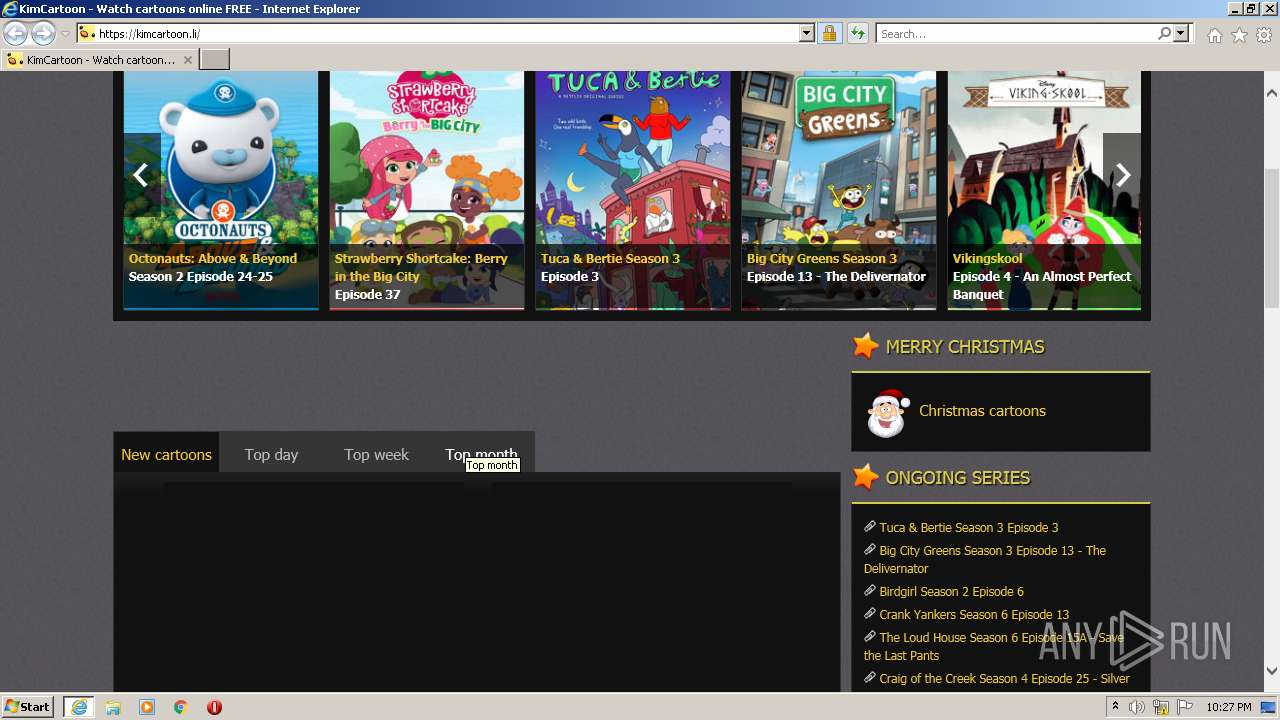Open Crank Yankers Season 6 Episode 13 link

[x=974, y=615]
